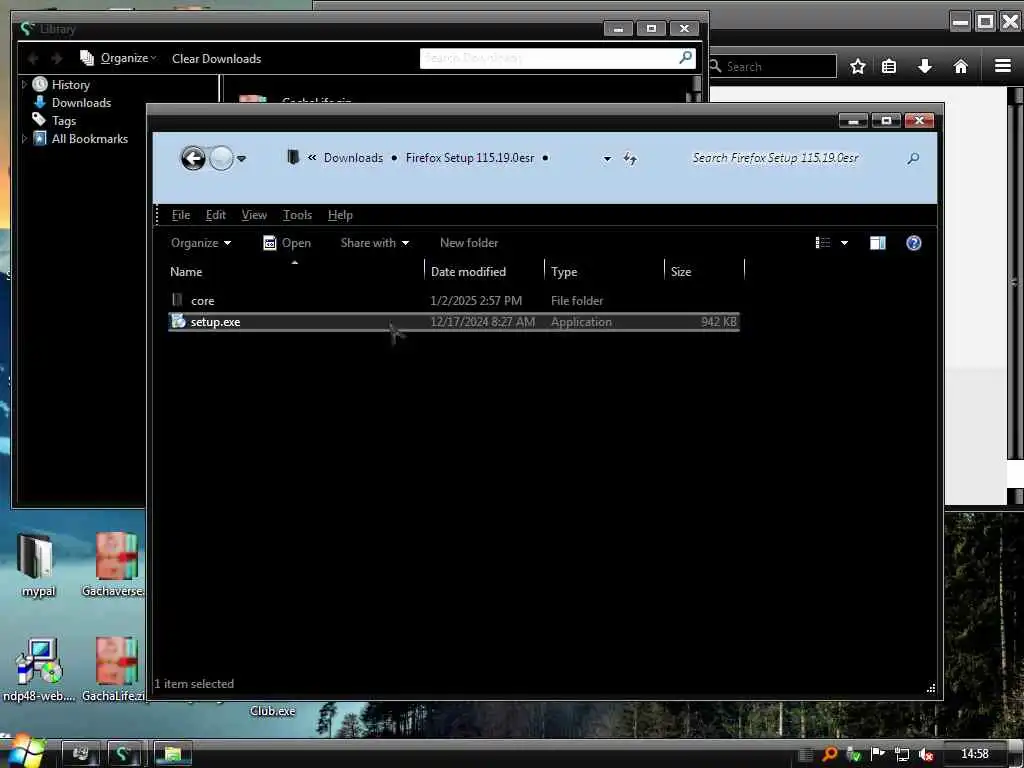Click the Explorer search magnifier icon

point(913,158)
